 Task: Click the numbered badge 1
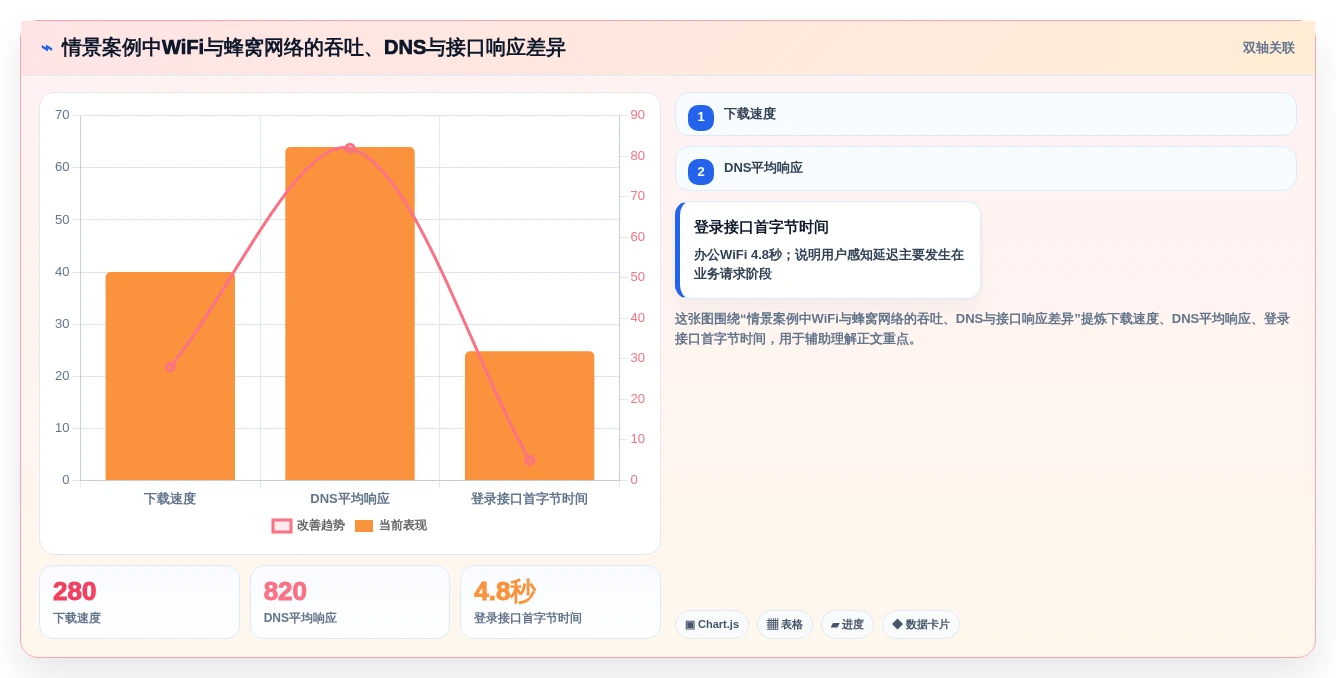coord(701,117)
